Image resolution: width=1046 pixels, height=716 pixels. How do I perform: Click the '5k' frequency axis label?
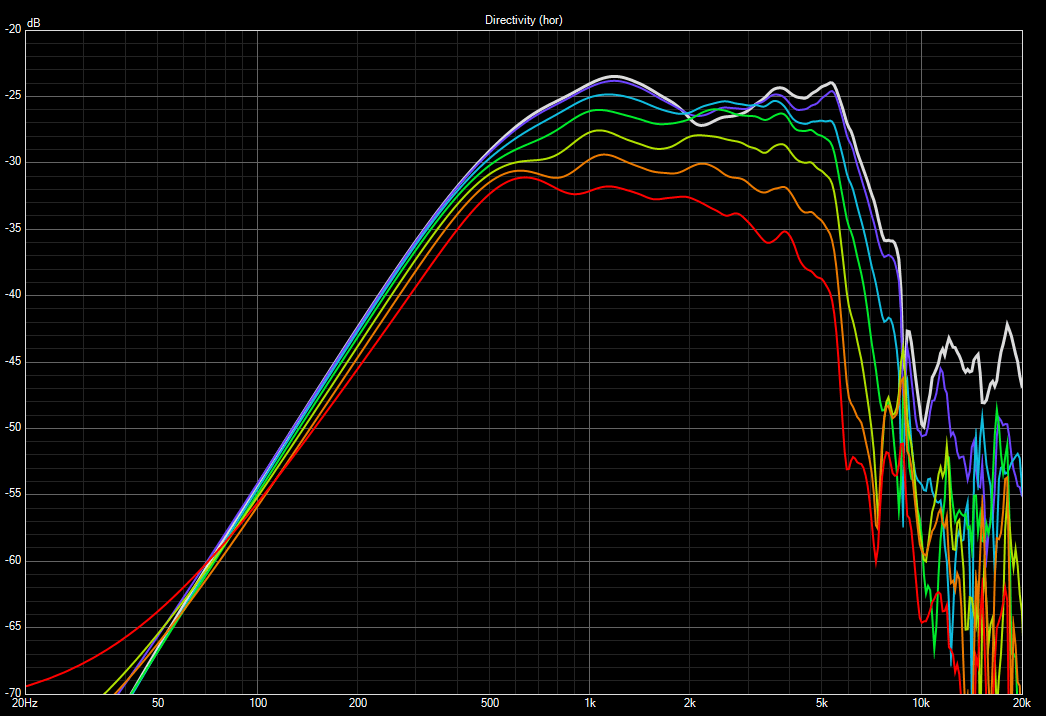(x=822, y=703)
